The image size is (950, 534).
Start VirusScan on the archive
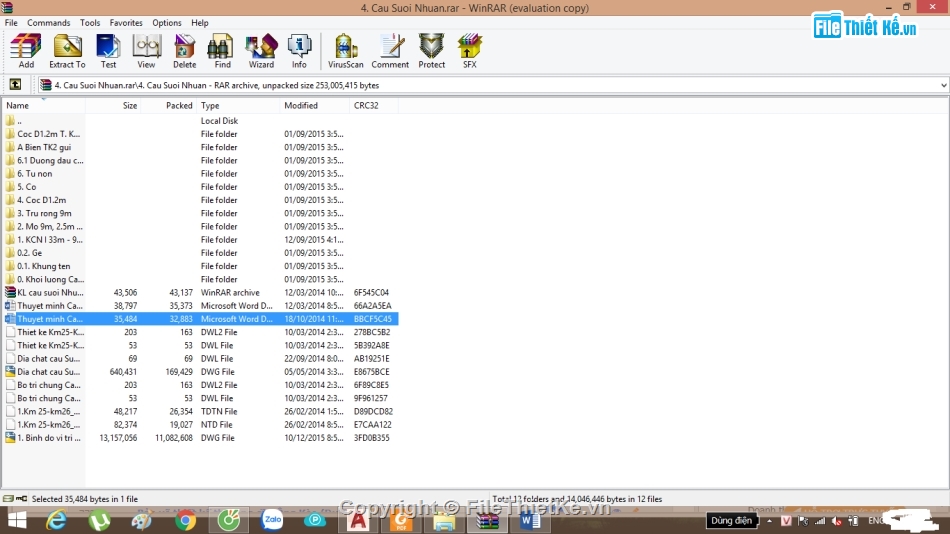[x=345, y=51]
